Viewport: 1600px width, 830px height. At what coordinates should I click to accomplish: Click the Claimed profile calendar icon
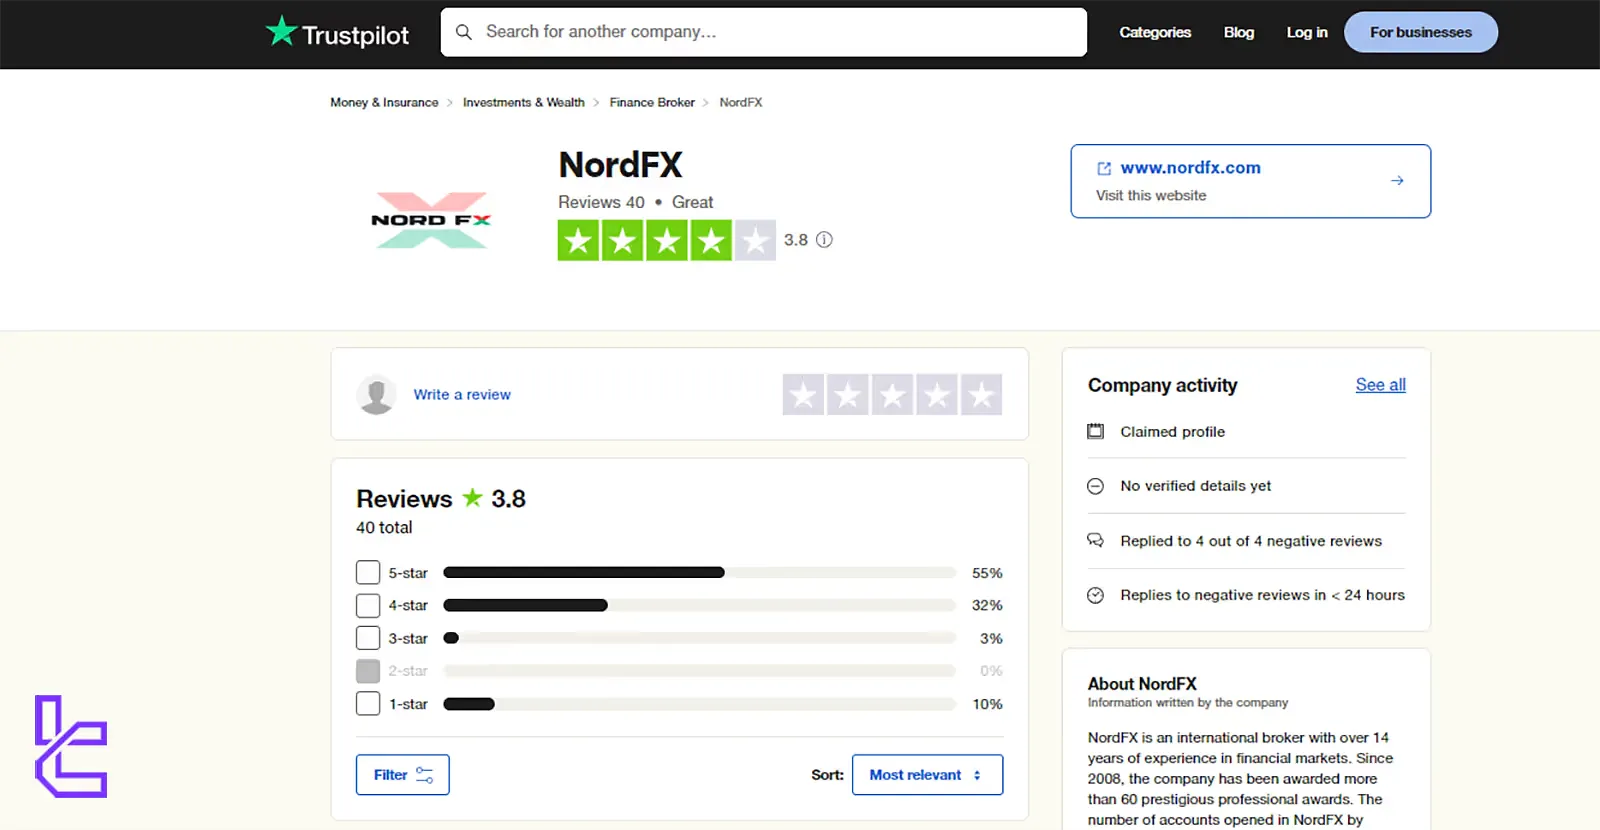coord(1096,432)
